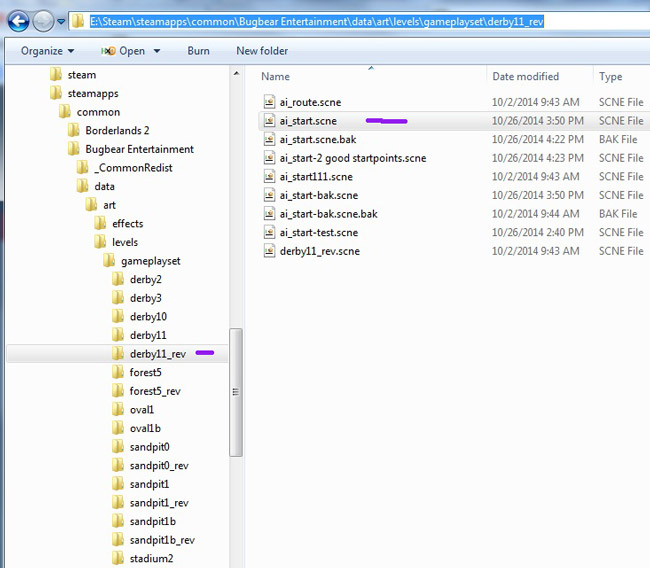This screenshot has height=568, width=650.
Task: Click the ai_start111.scne file icon
Action: [269, 177]
